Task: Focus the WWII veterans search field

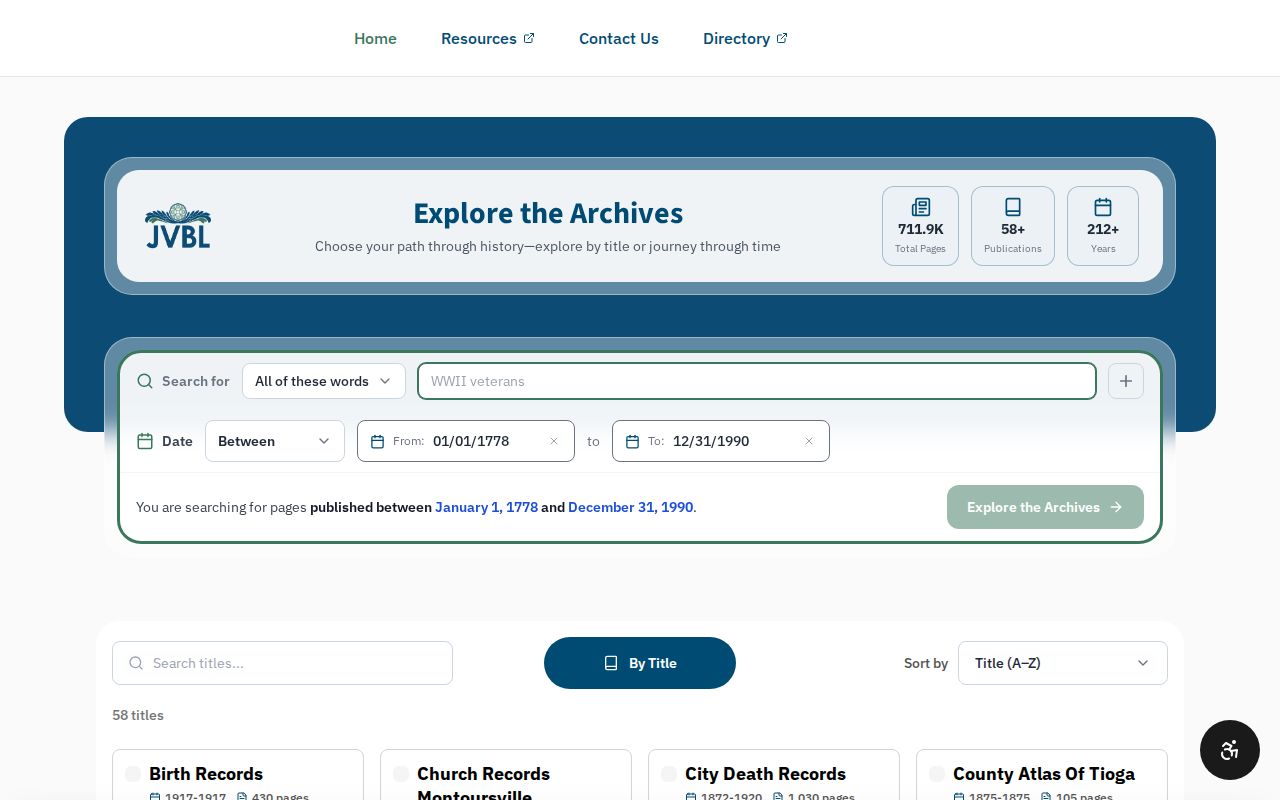Action: tap(757, 381)
